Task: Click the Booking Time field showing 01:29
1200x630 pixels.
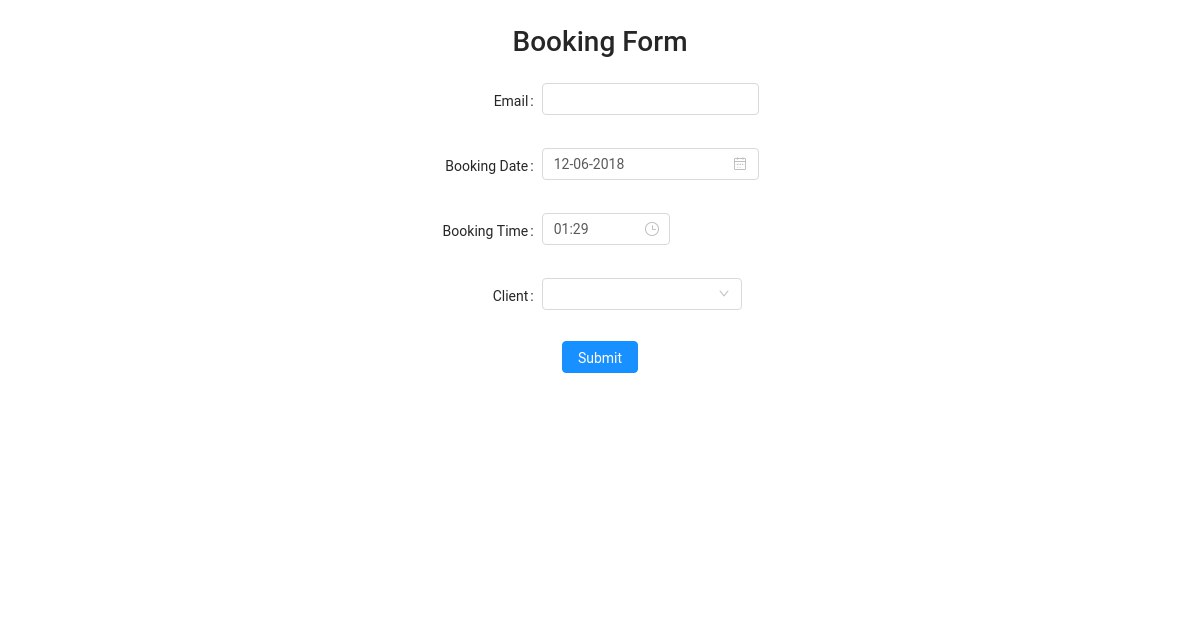Action: pyautogui.click(x=606, y=229)
